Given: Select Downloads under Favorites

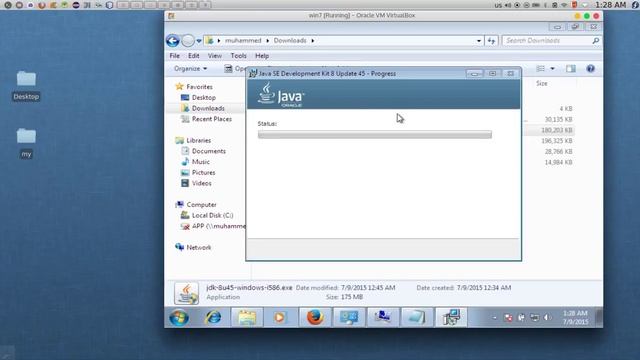Looking at the screenshot, I should pos(208,108).
